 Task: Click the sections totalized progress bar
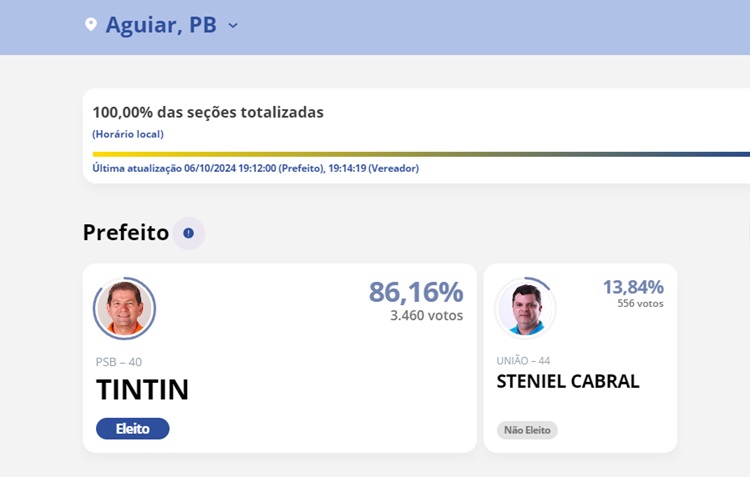click(420, 154)
